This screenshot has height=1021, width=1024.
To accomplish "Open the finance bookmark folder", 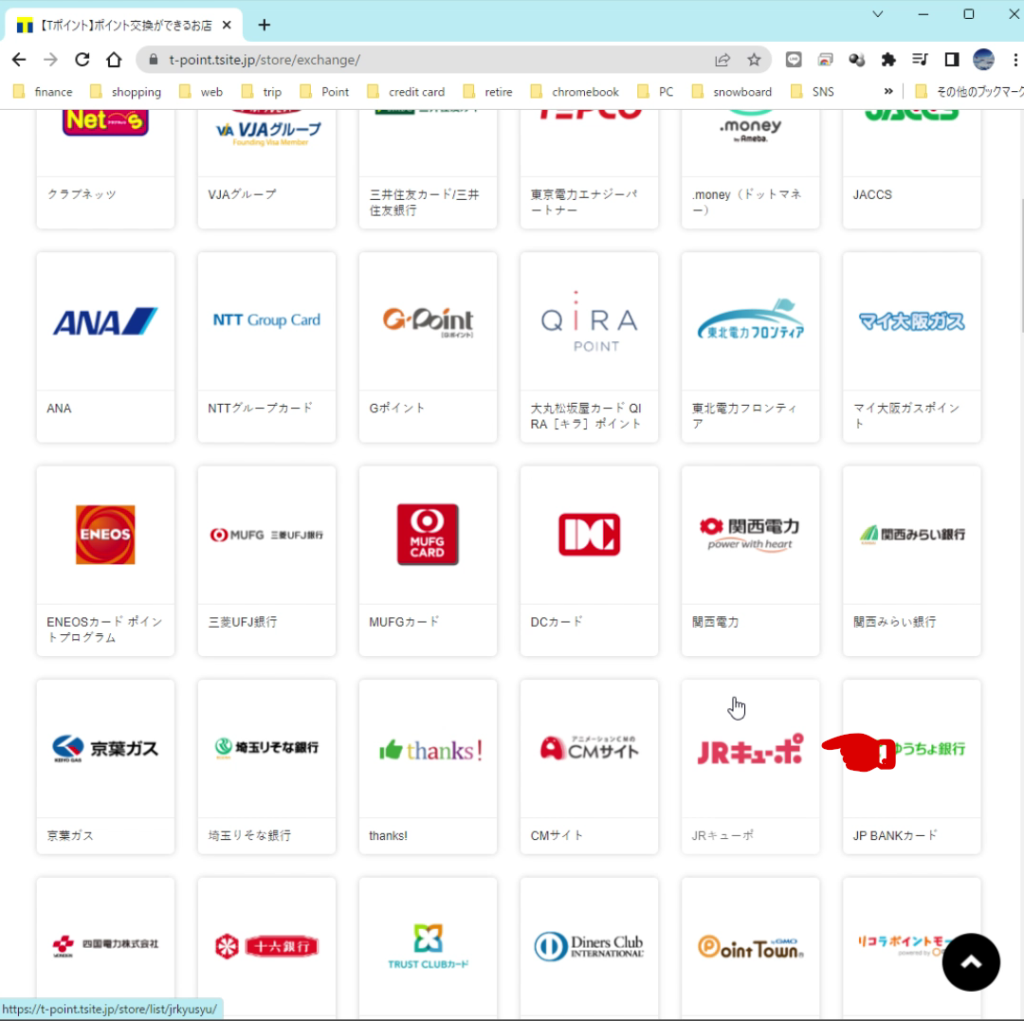I will 43,92.
